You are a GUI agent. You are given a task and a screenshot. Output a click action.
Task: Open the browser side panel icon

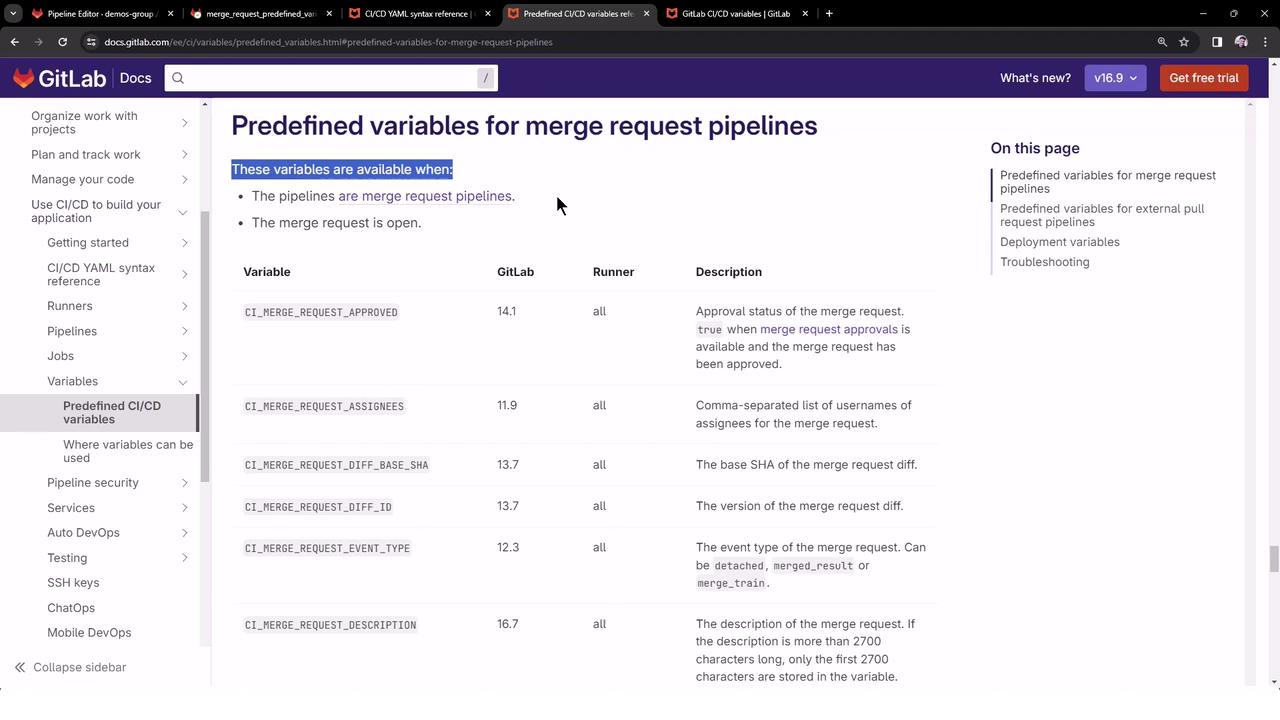coord(1217,42)
